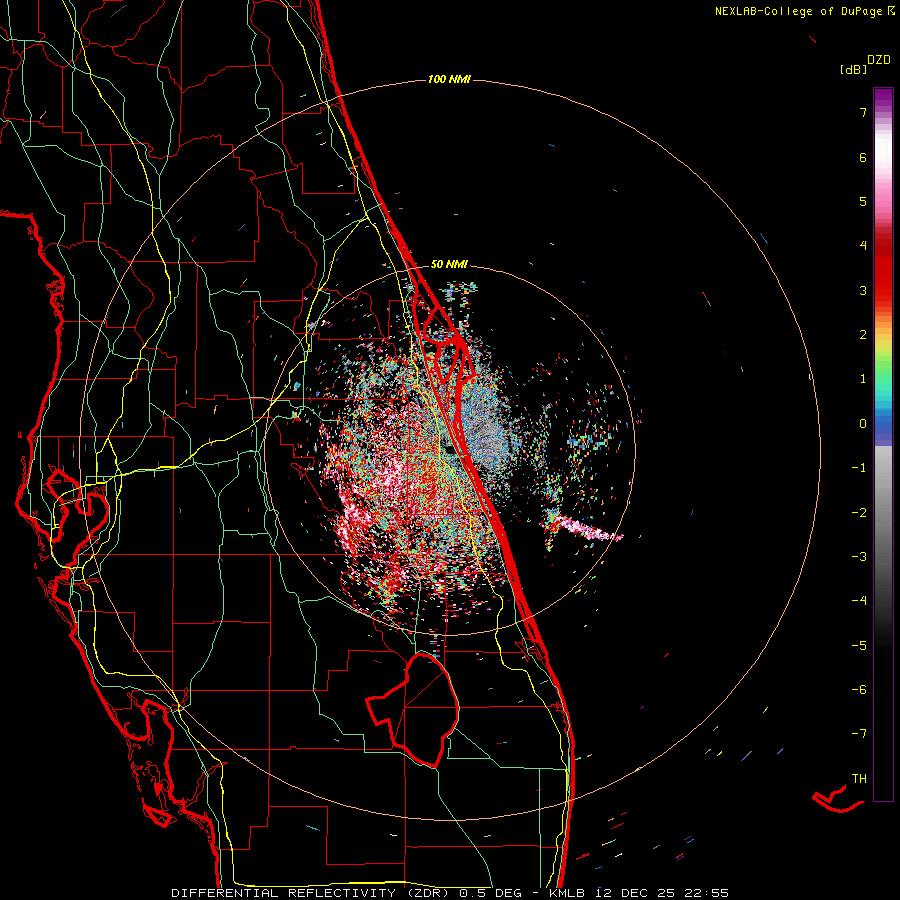Click the bright pink streak echo offshore
Viewport: 900px width, 900px height.
[x=588, y=529]
